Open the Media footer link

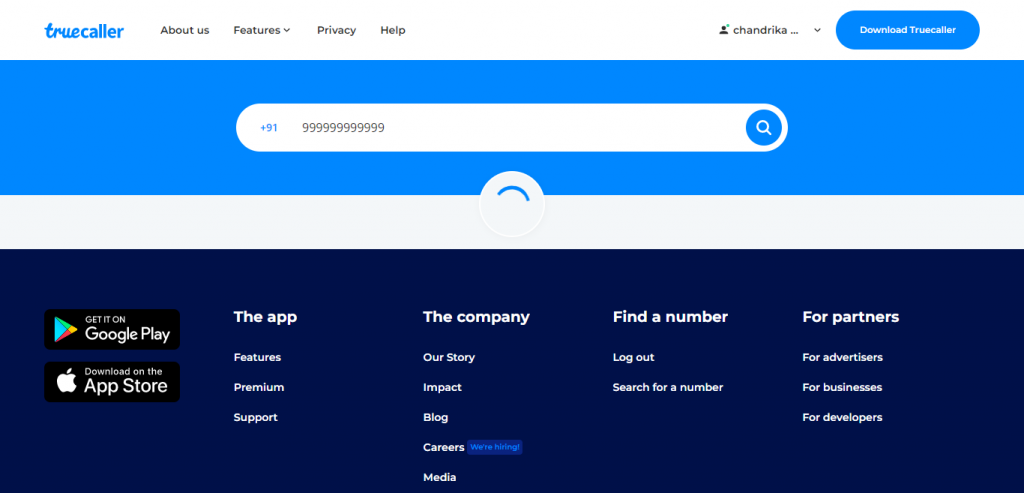[440, 477]
